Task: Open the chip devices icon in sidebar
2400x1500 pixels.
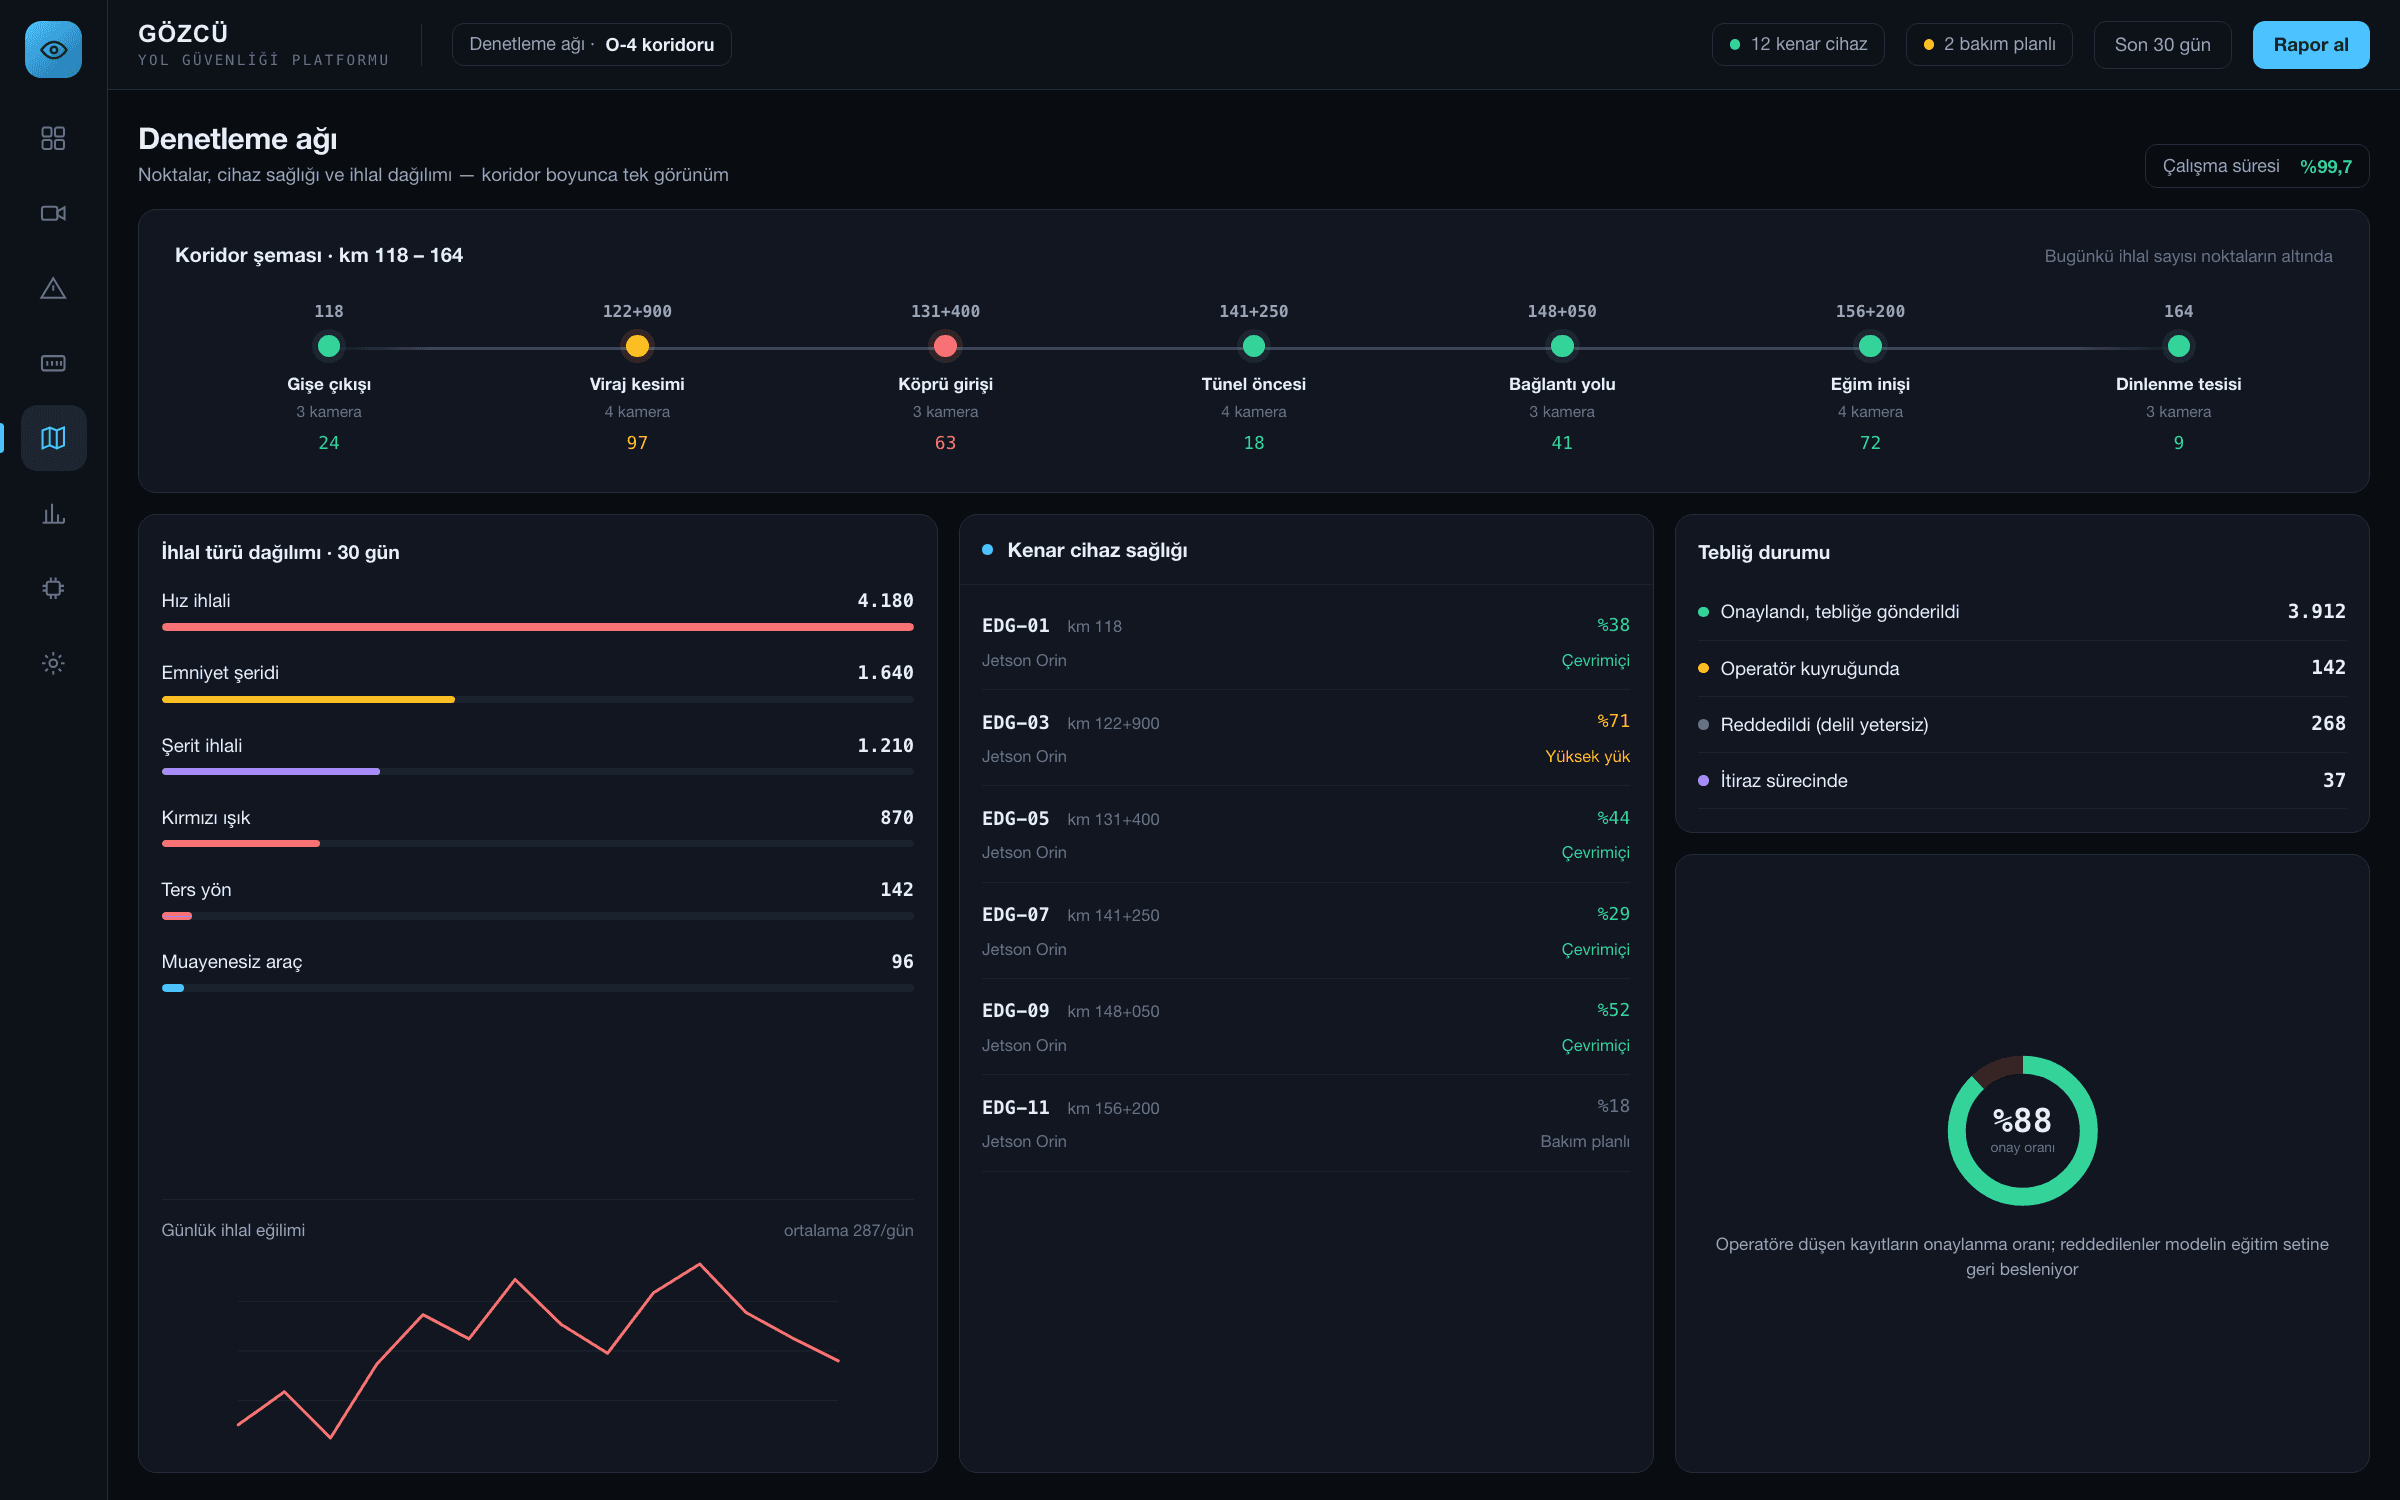Action: tap(53, 588)
